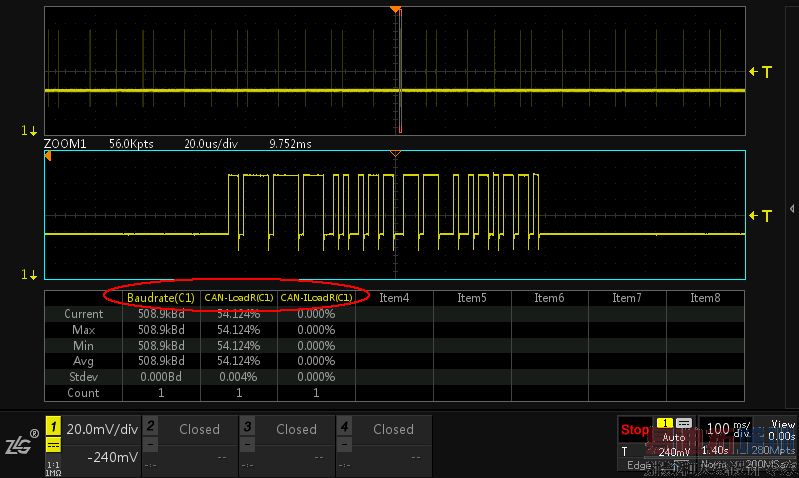Click the orange corner marker of zoom window
Screen dimensions: 799x478
[49, 155]
